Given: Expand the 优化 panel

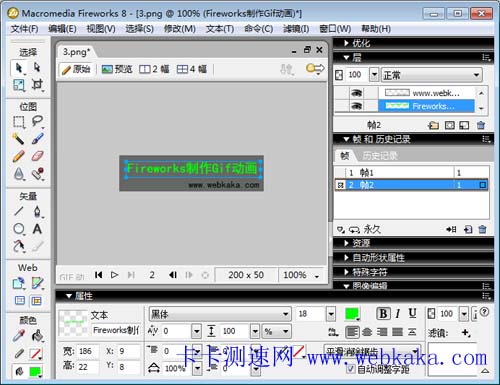Looking at the screenshot, I should (346, 43).
